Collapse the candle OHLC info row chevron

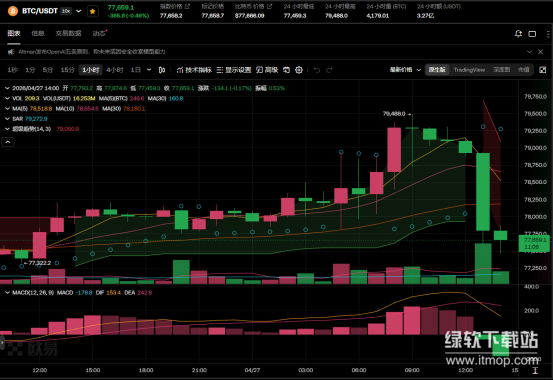[x=7, y=88]
